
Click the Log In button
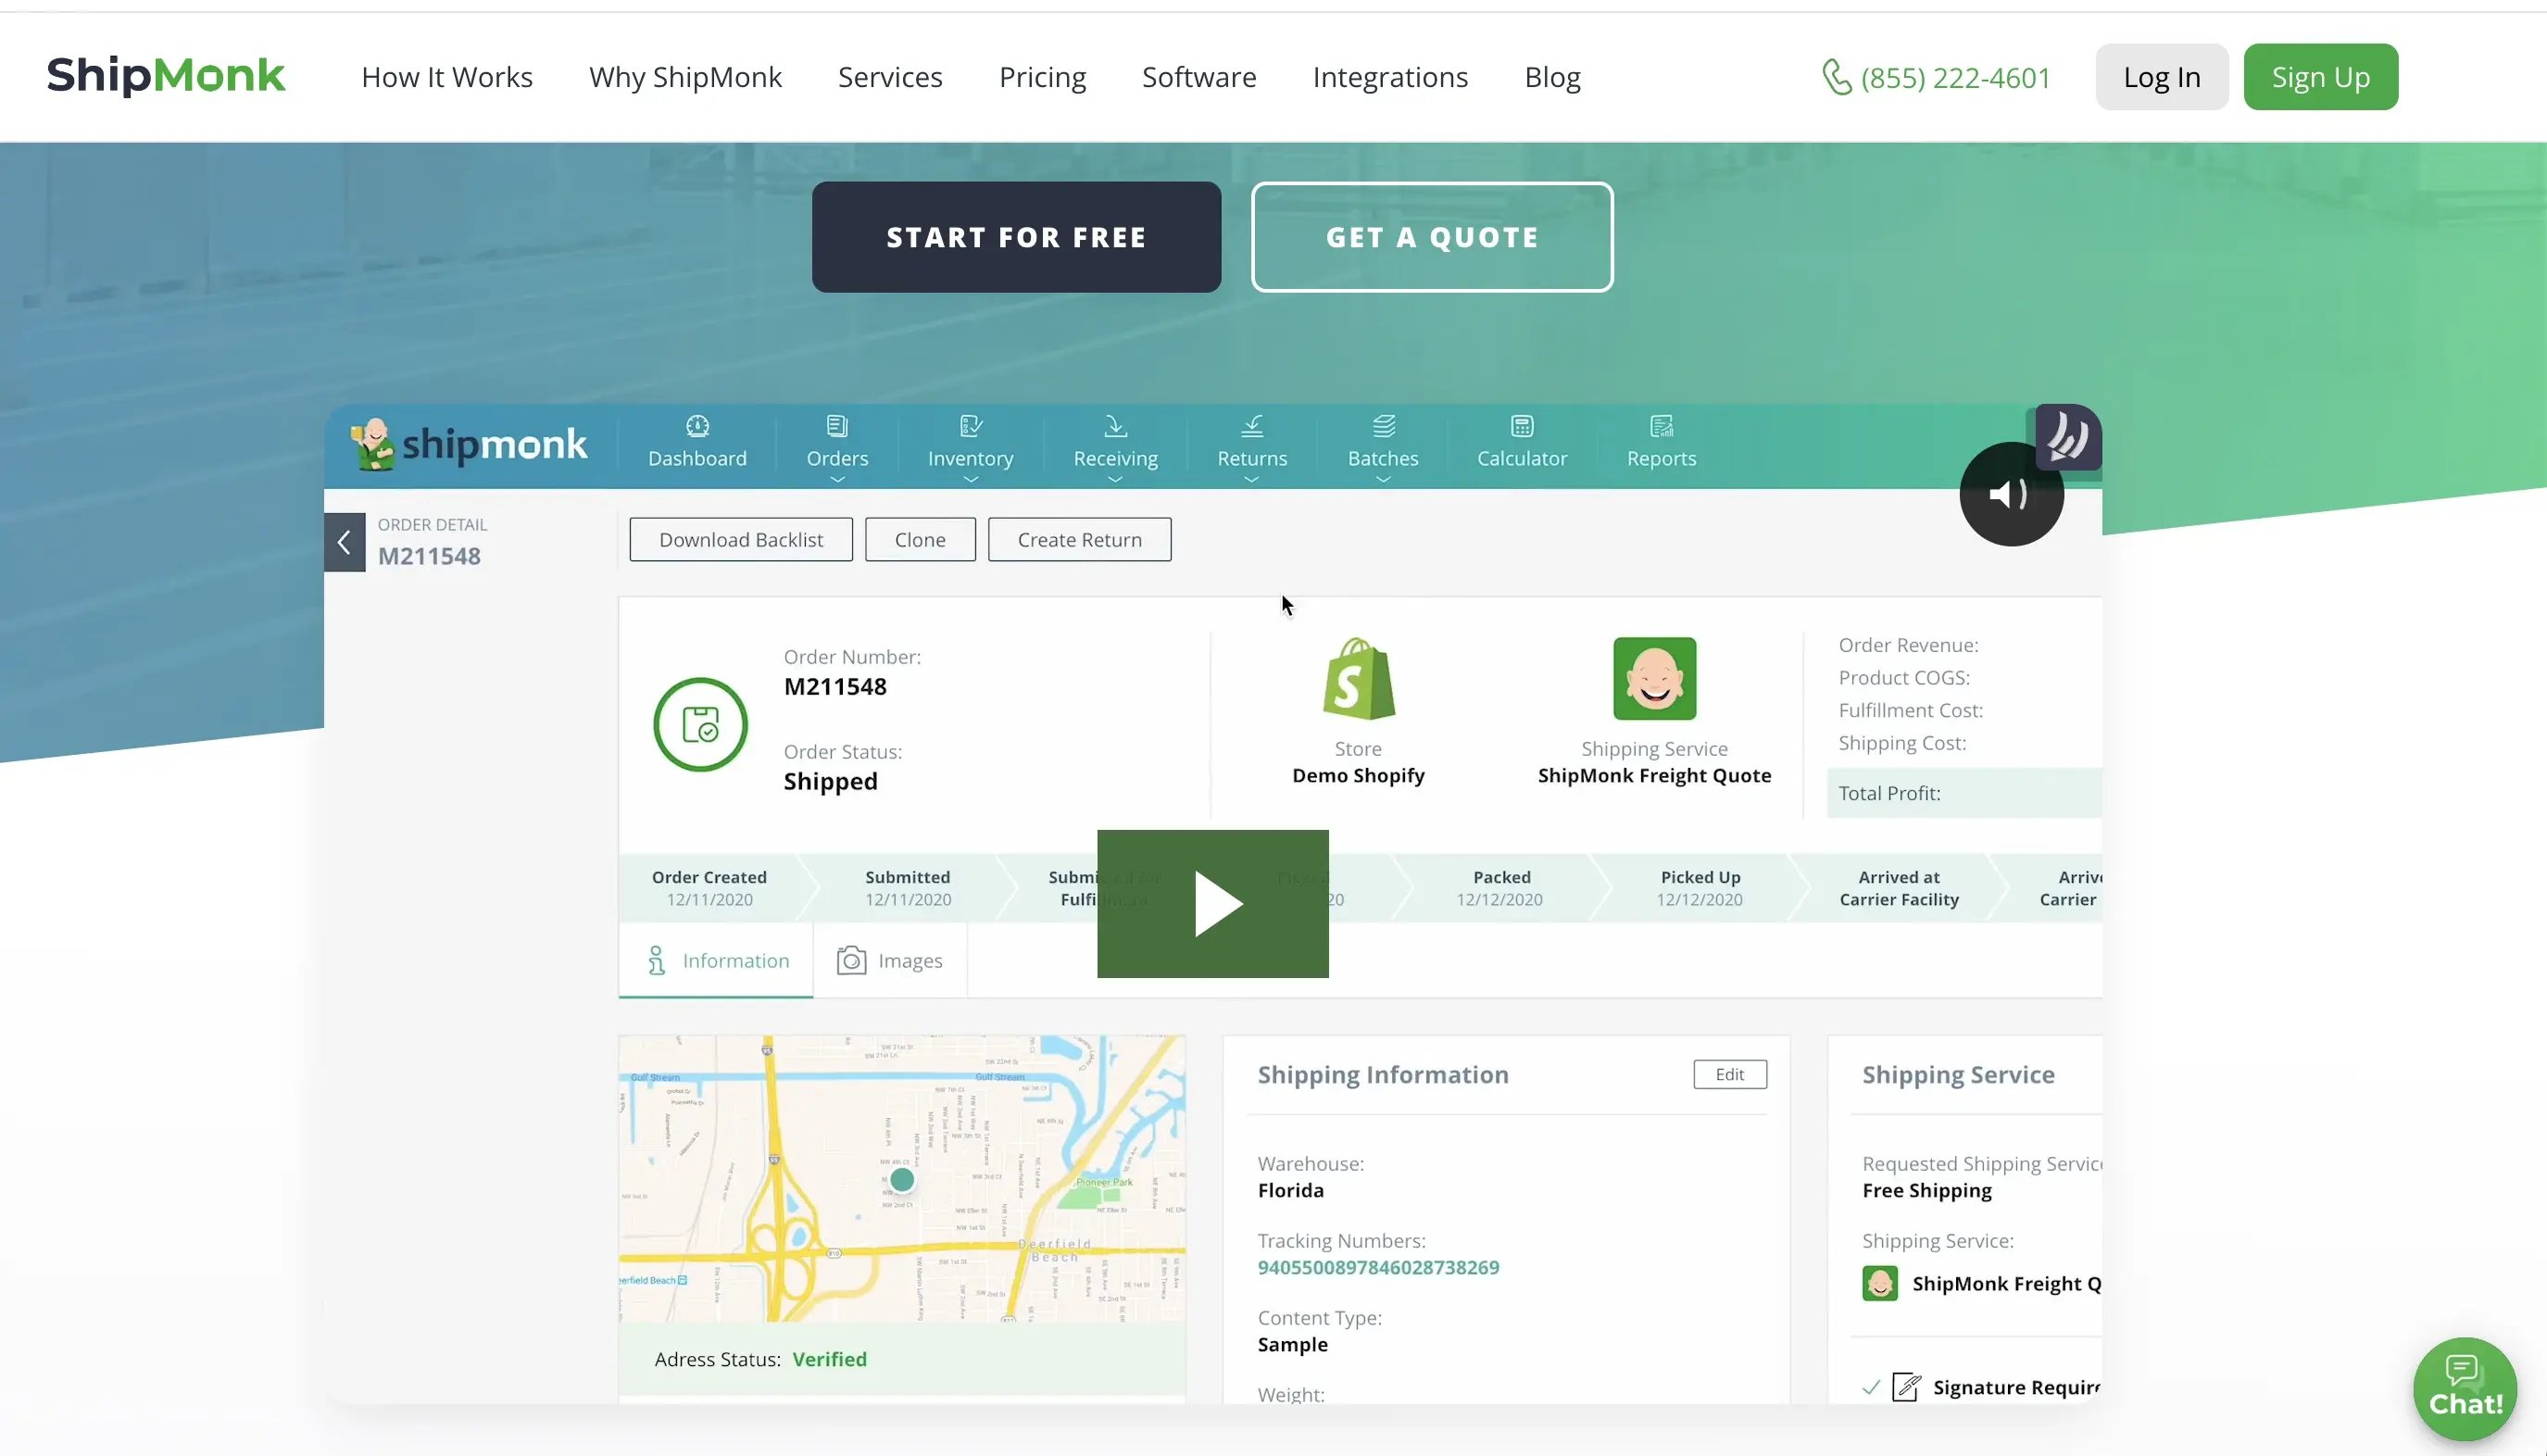point(2161,77)
